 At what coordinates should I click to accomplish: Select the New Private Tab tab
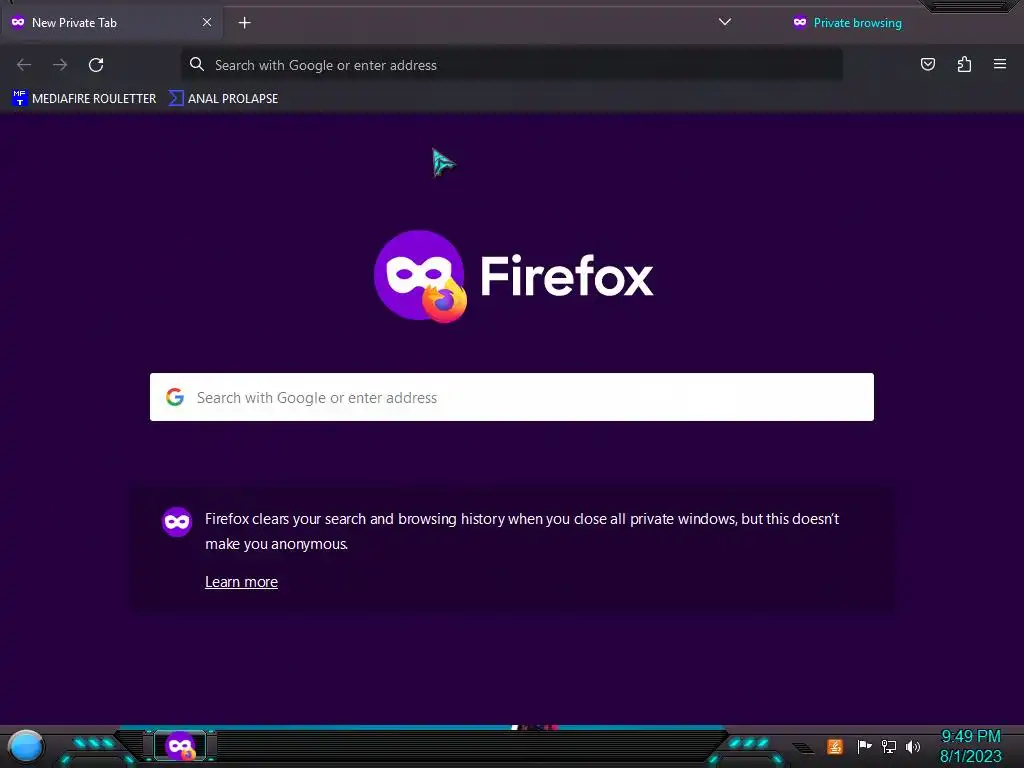coord(111,22)
